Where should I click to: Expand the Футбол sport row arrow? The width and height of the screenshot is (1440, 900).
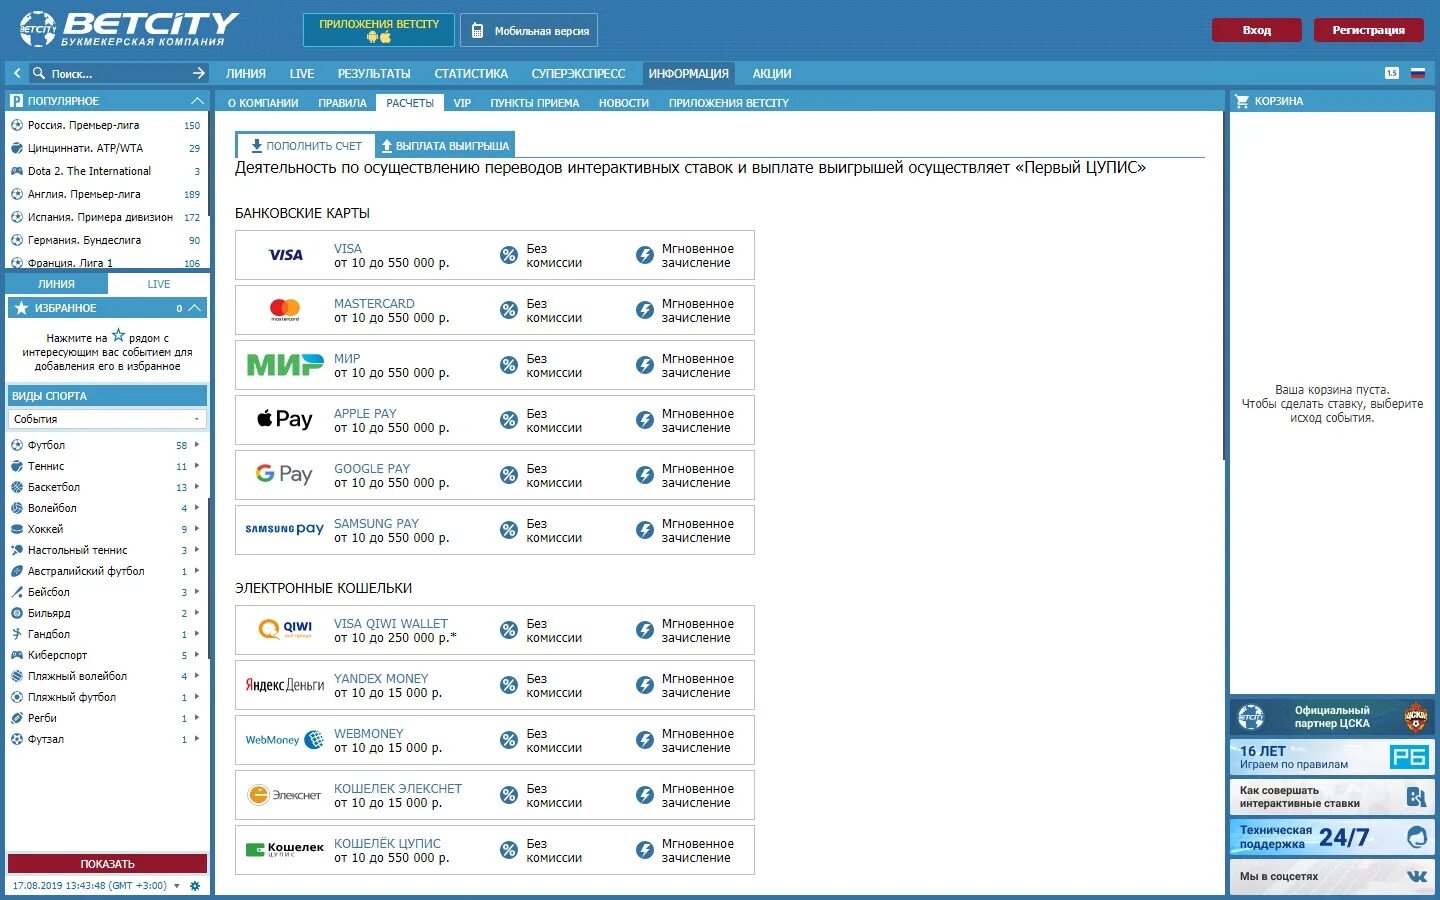click(x=197, y=445)
